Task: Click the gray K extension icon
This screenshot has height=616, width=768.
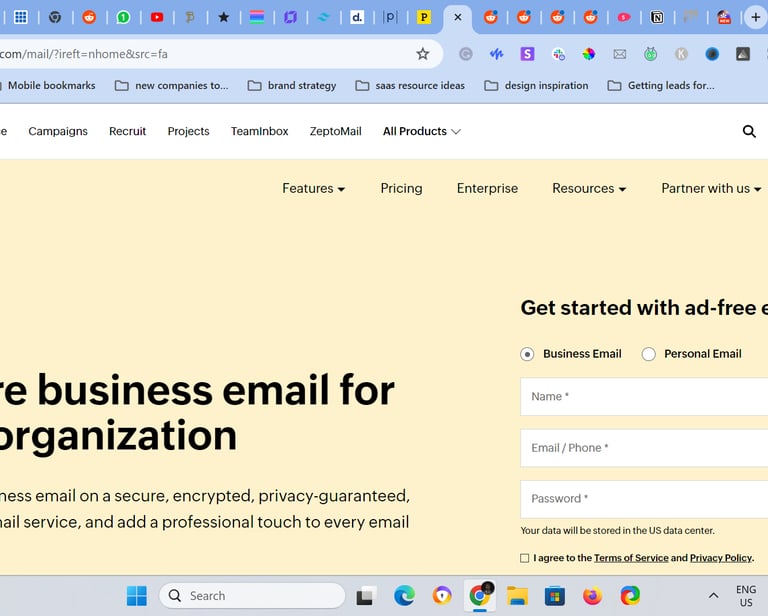Action: point(681,54)
